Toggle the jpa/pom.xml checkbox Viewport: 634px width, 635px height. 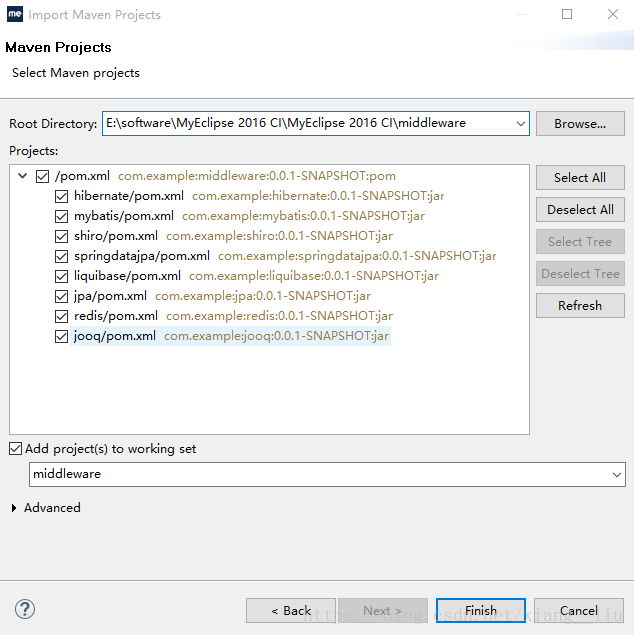pyautogui.click(x=61, y=296)
